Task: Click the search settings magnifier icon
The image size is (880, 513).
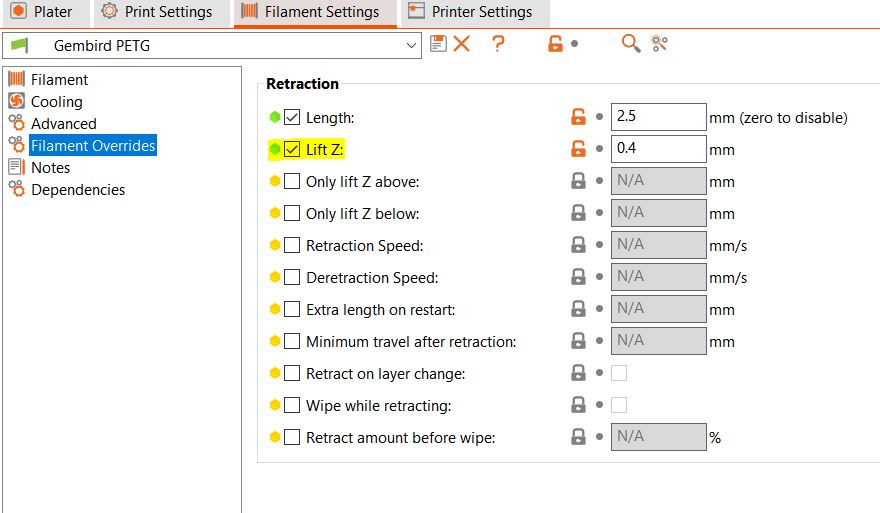Action: point(630,44)
